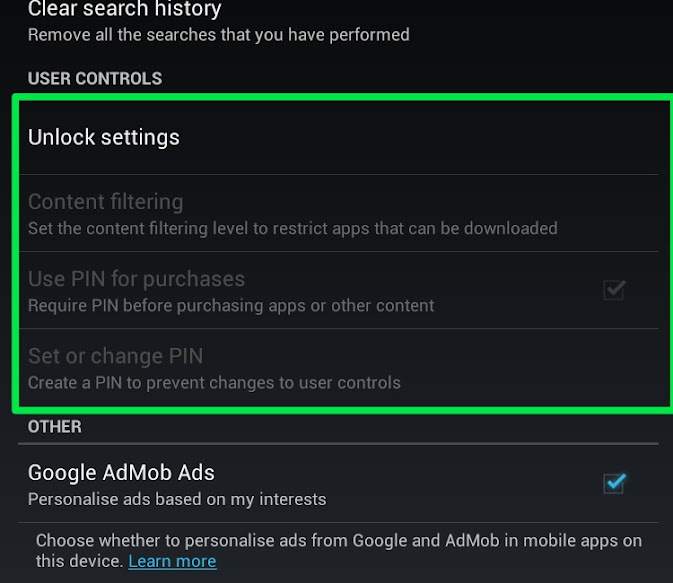
Task: Click the "Remove all the searches" description
Action: (218, 35)
